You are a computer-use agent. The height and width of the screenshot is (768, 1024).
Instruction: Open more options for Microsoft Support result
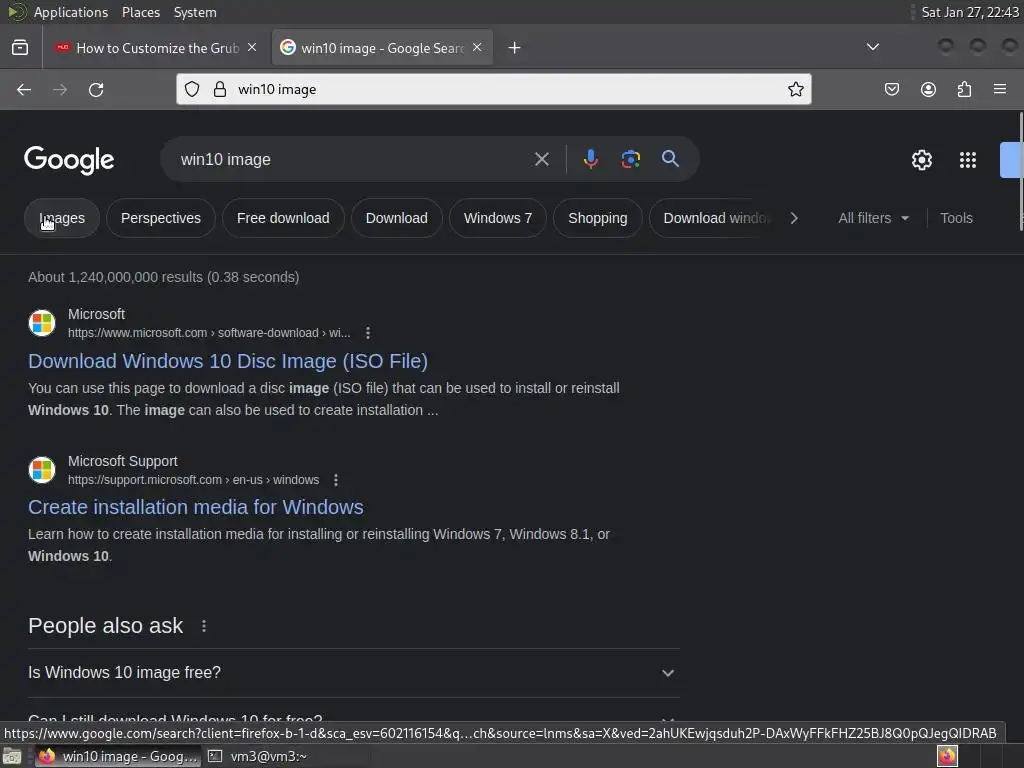336,480
